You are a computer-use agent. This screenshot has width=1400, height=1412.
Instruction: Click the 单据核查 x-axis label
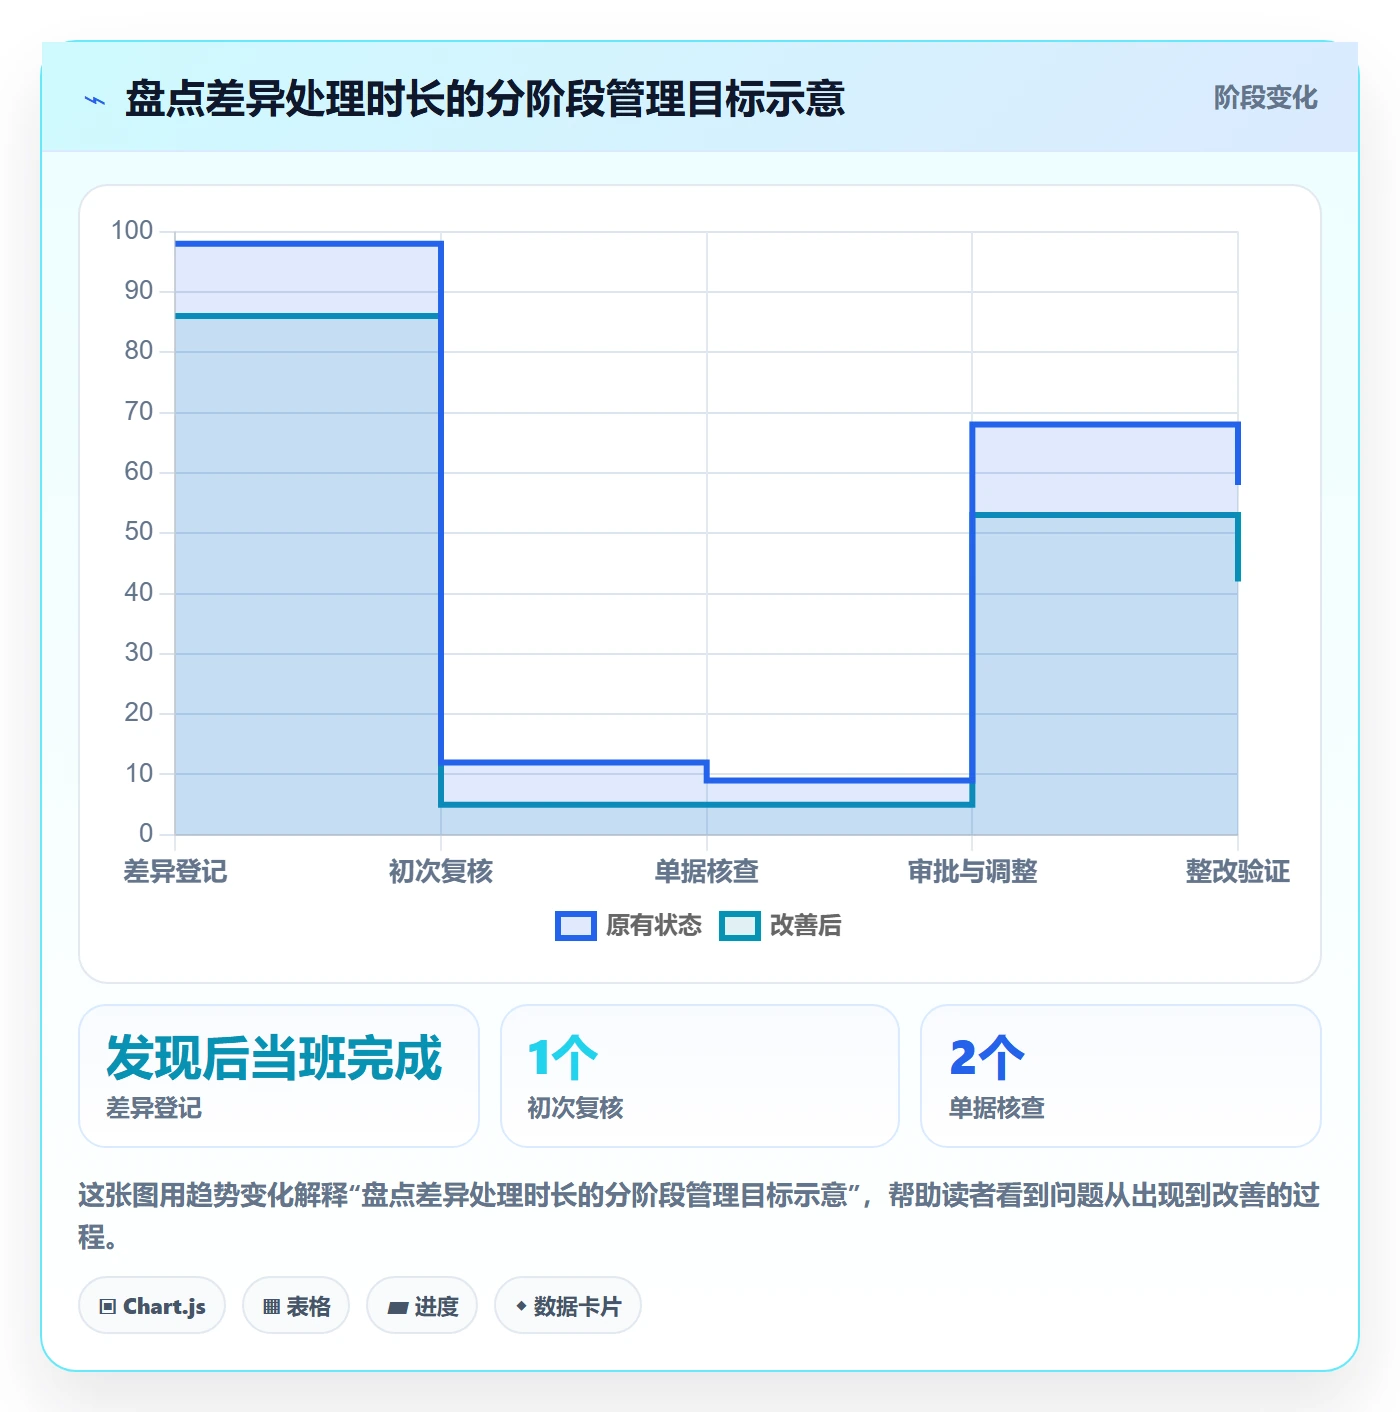tap(707, 872)
